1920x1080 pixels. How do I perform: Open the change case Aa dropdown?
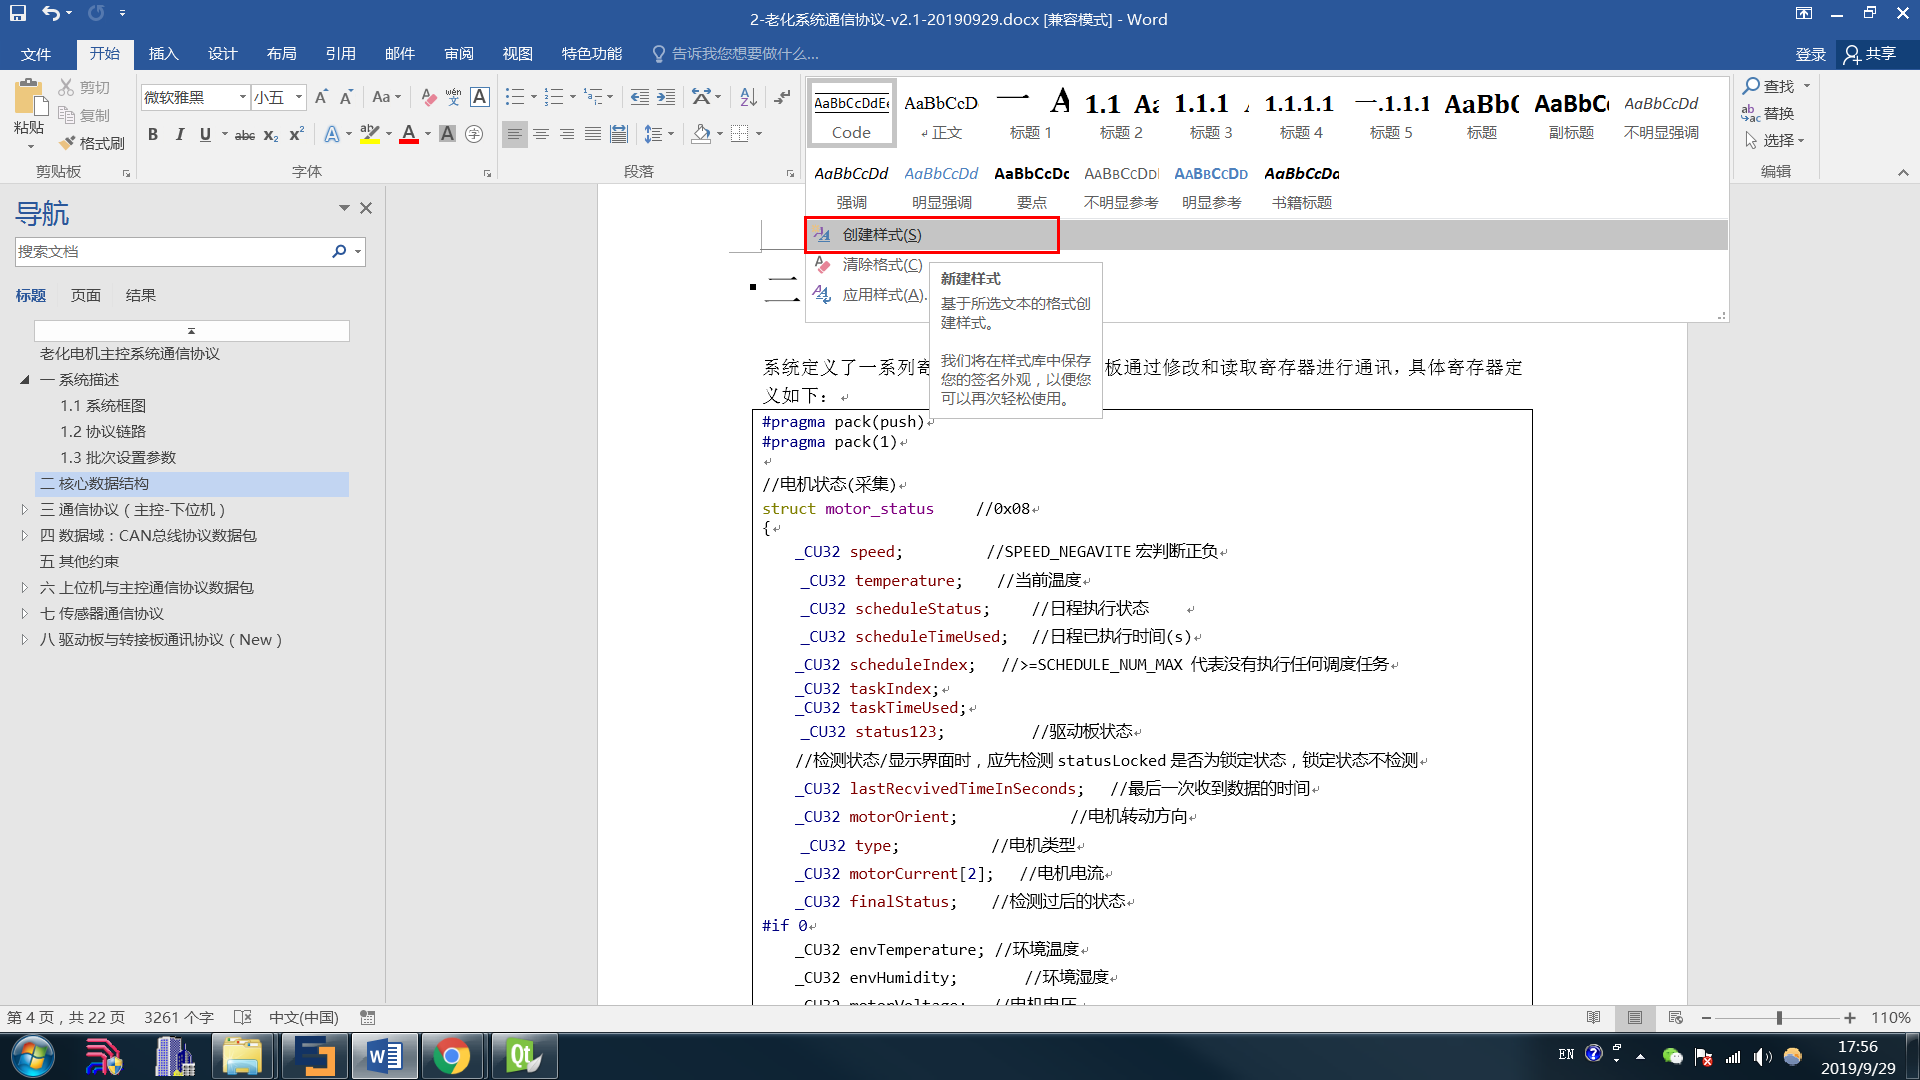click(386, 97)
